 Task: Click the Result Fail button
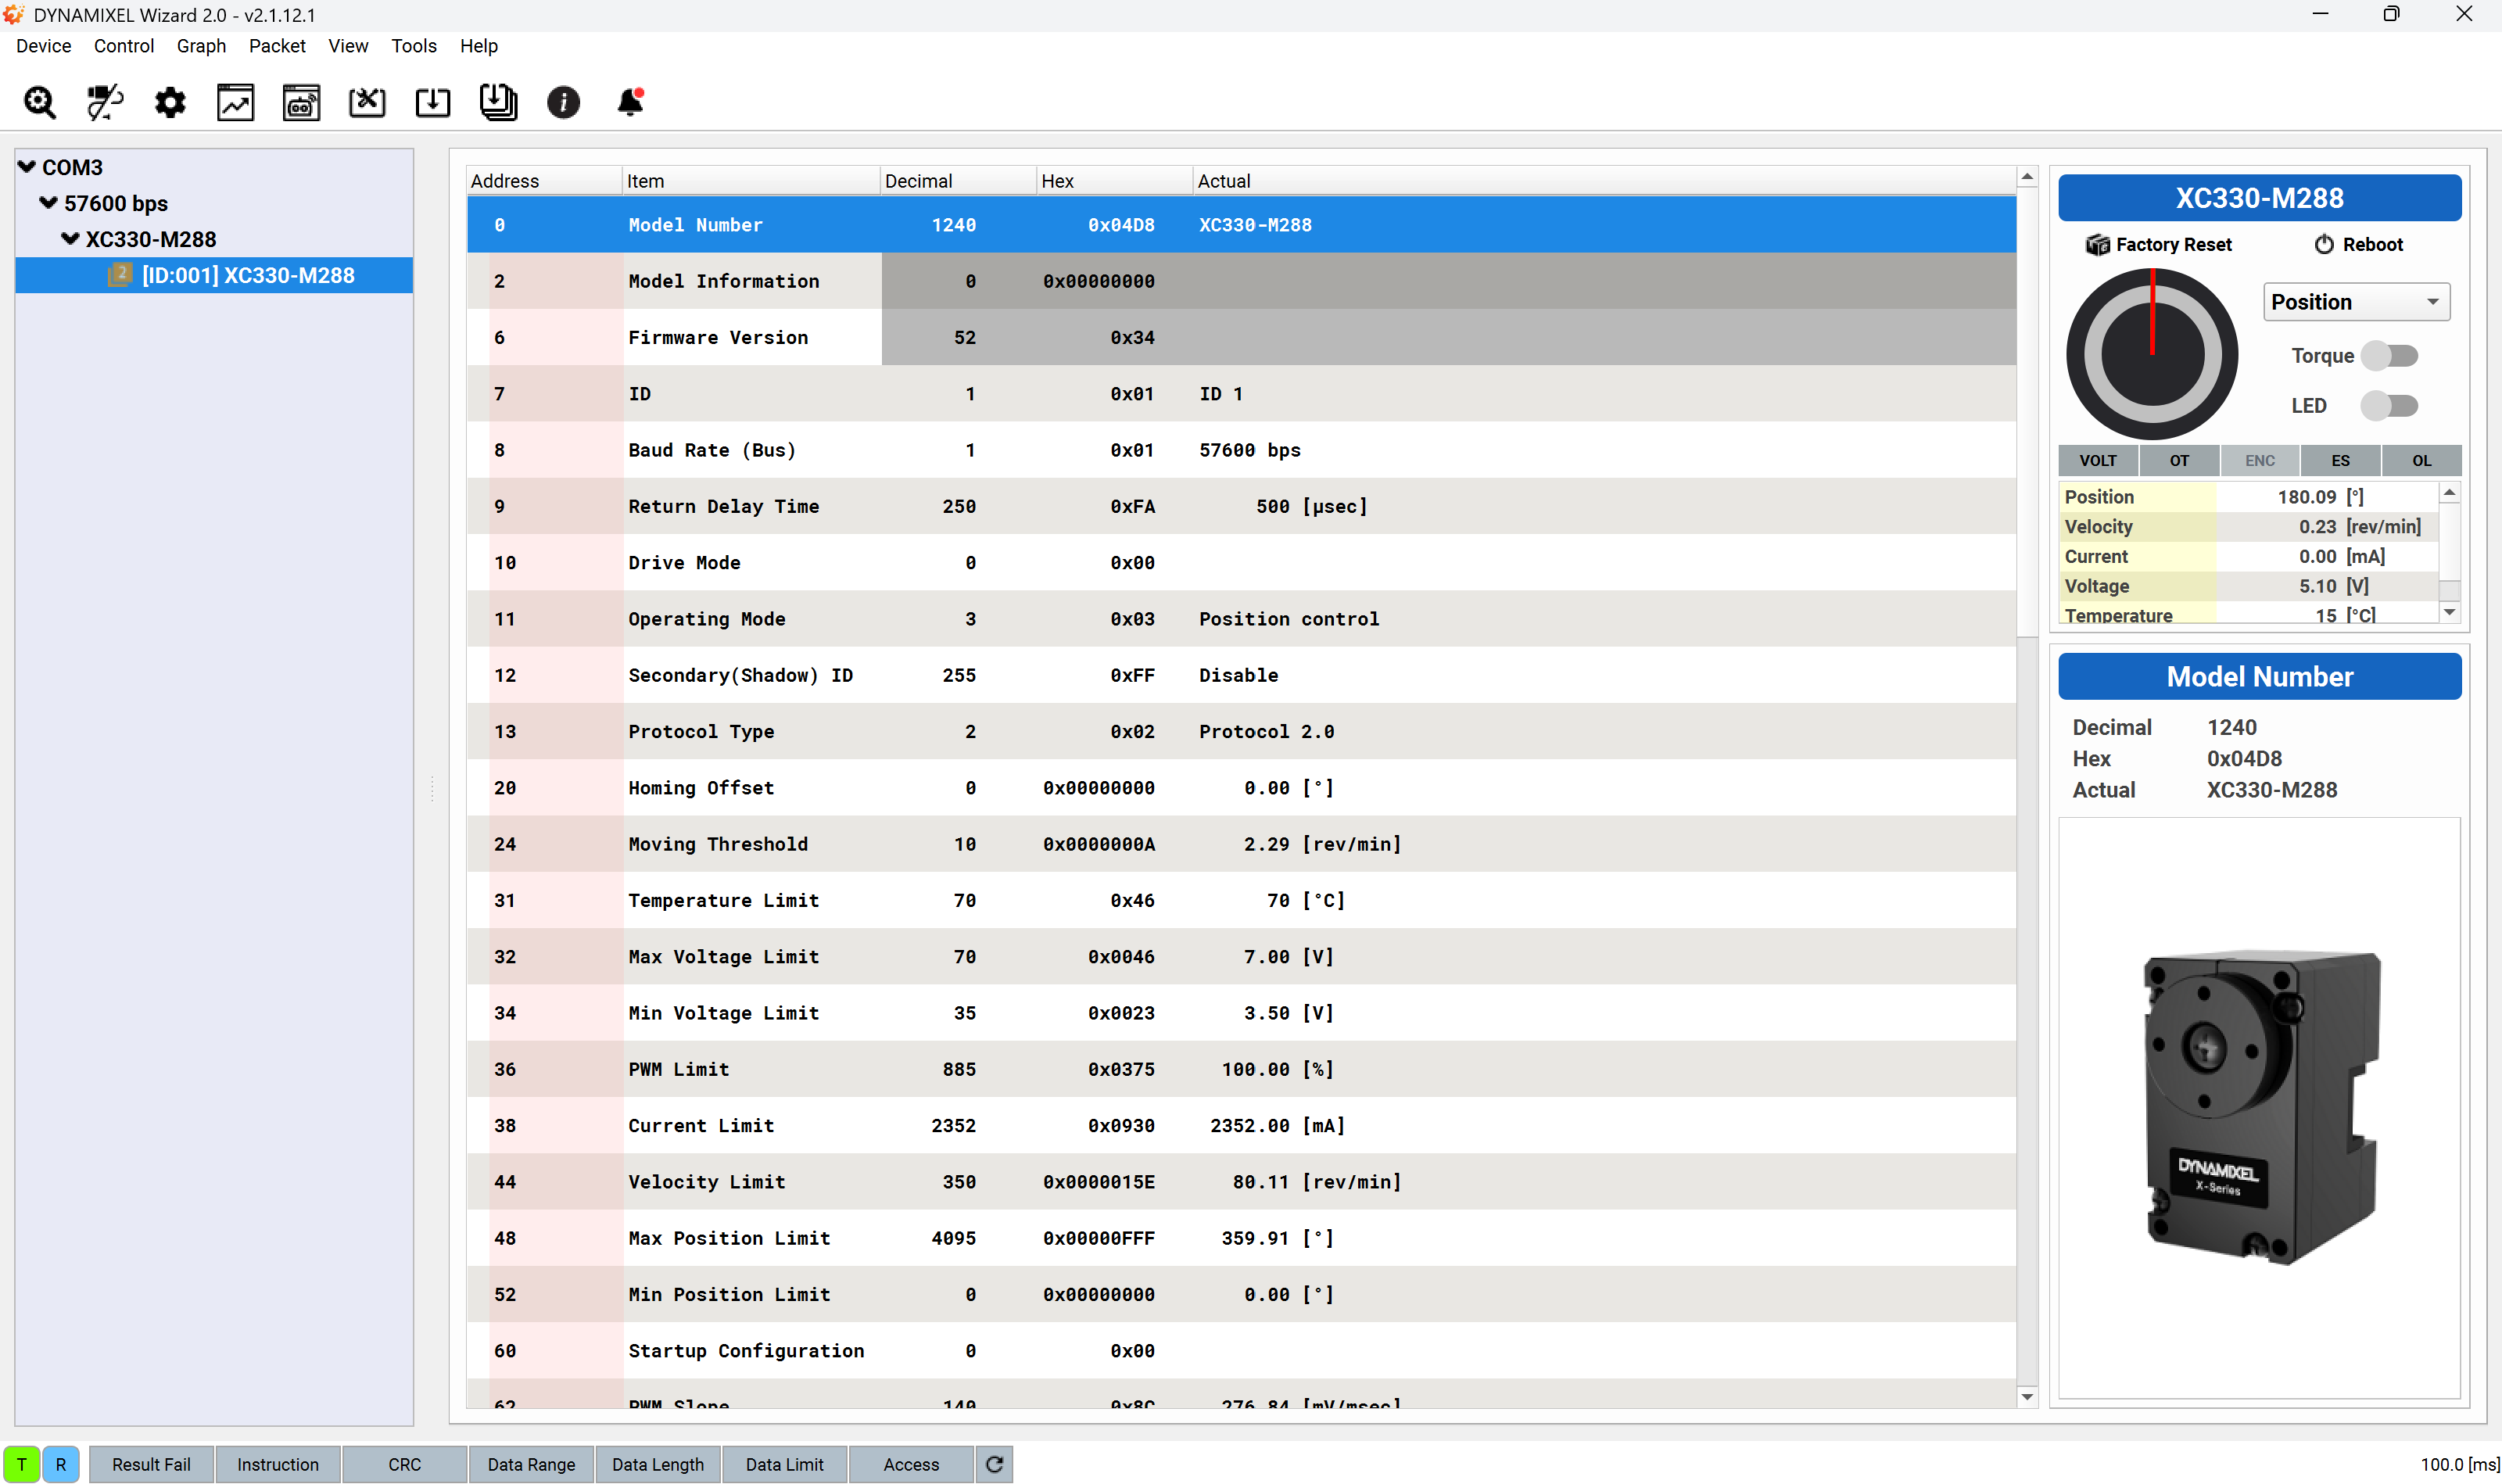(151, 1464)
